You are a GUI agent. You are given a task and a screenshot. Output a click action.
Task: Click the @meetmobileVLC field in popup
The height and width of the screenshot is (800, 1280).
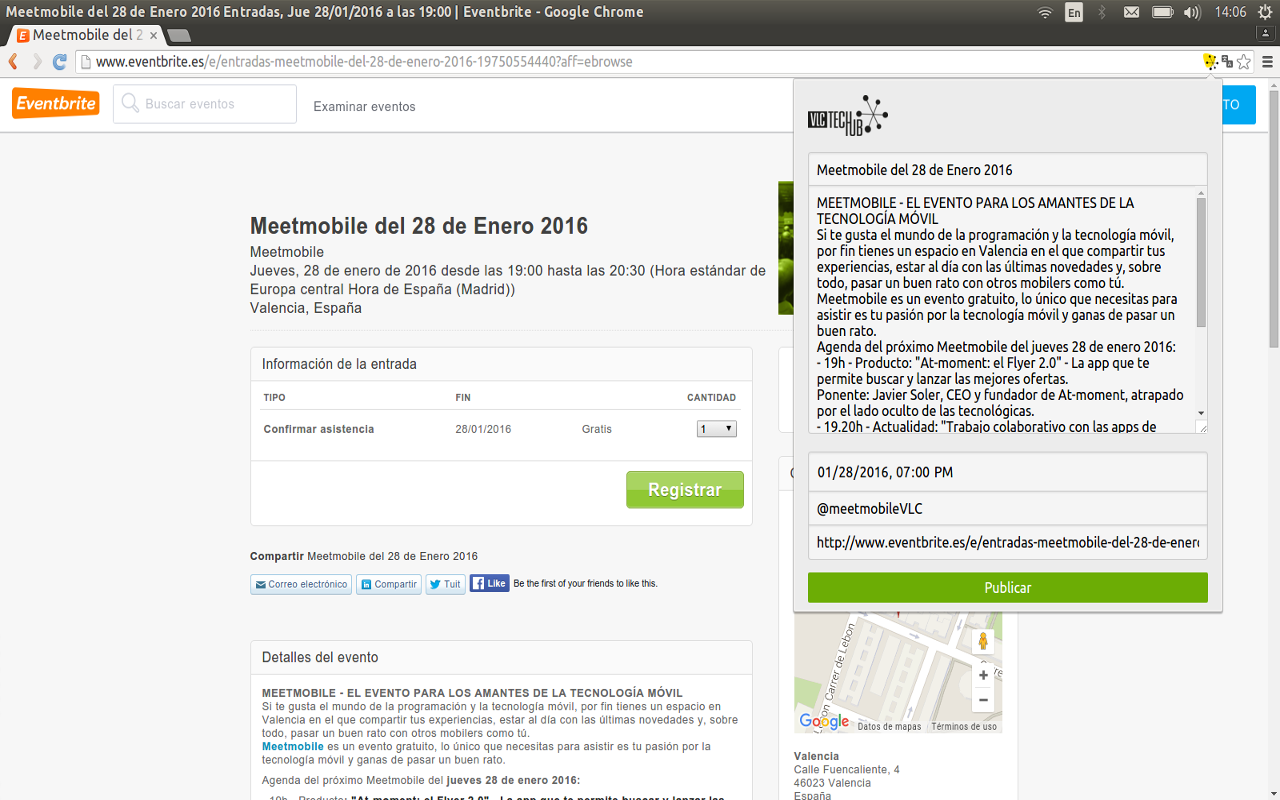click(x=1008, y=509)
